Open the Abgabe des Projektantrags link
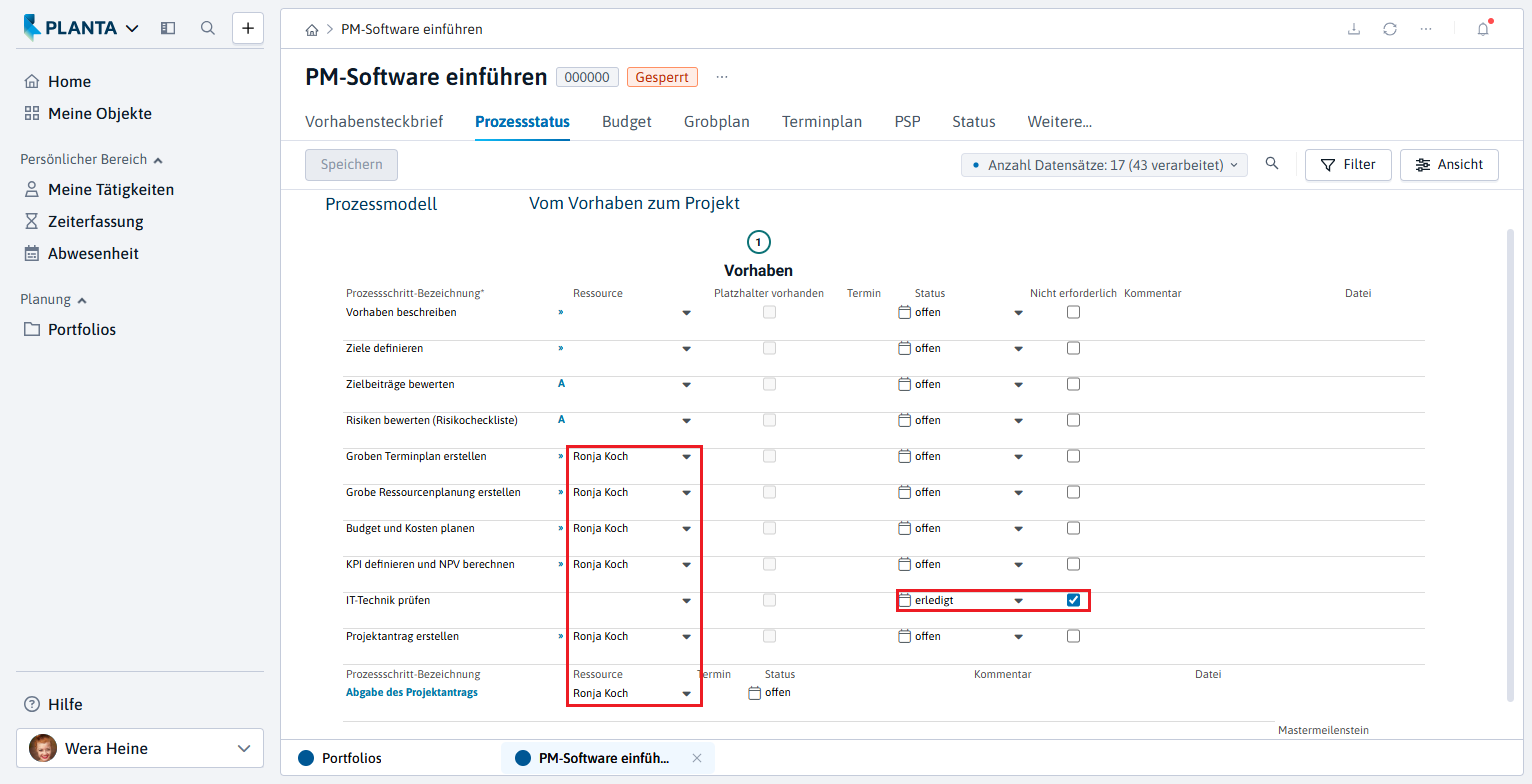The height and width of the screenshot is (784, 1532). tap(412, 692)
